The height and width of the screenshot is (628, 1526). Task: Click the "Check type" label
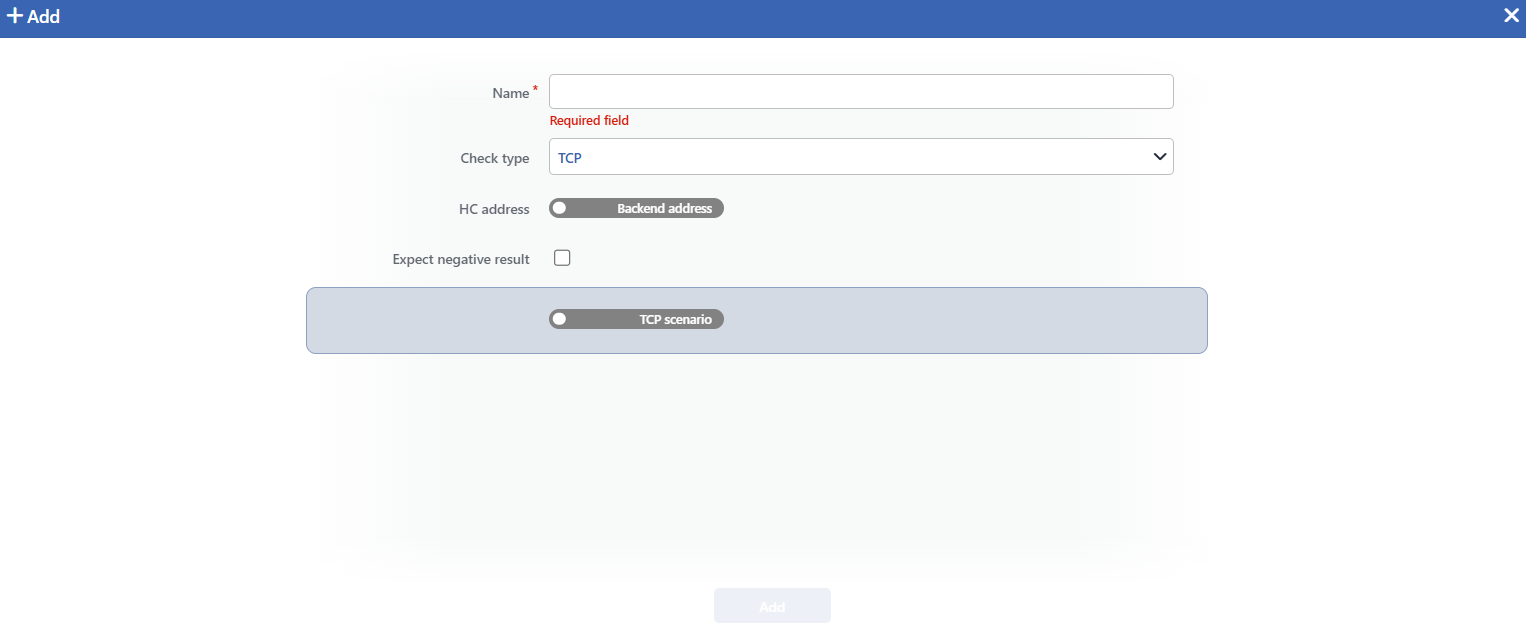495,159
